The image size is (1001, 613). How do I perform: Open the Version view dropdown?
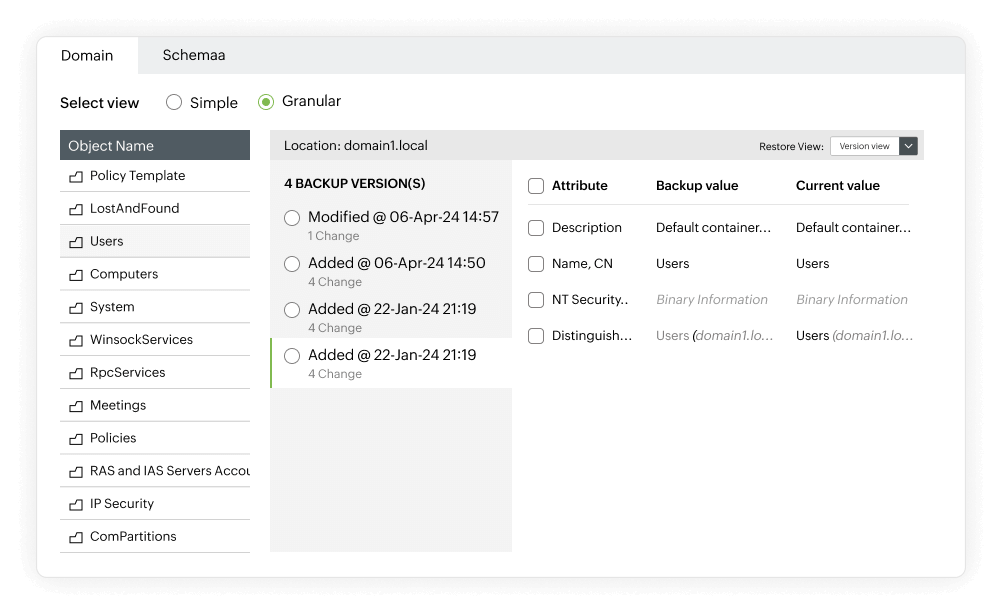click(x=908, y=145)
